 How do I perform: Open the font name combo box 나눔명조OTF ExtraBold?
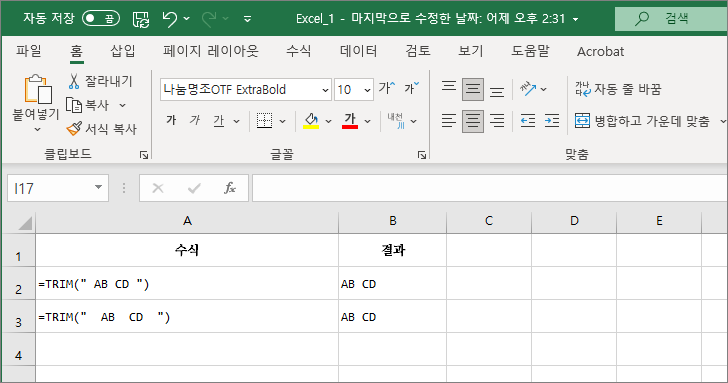click(x=246, y=90)
